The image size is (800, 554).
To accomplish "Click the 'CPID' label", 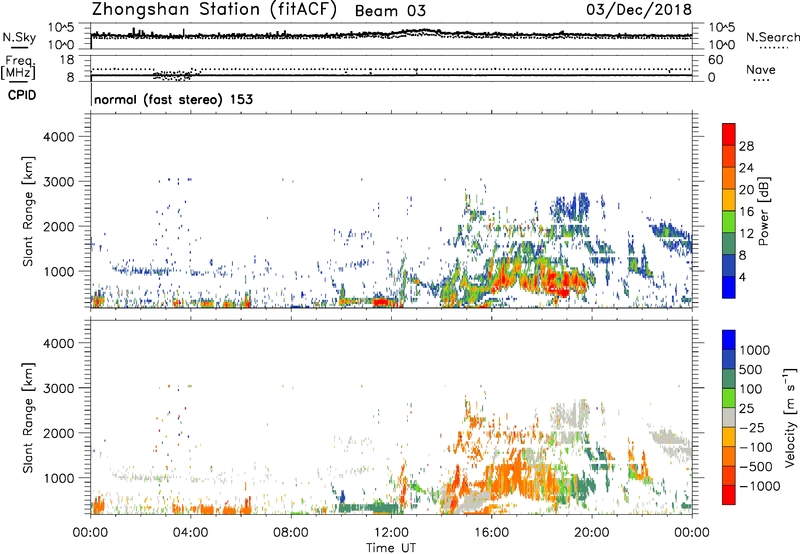I will point(22,95).
